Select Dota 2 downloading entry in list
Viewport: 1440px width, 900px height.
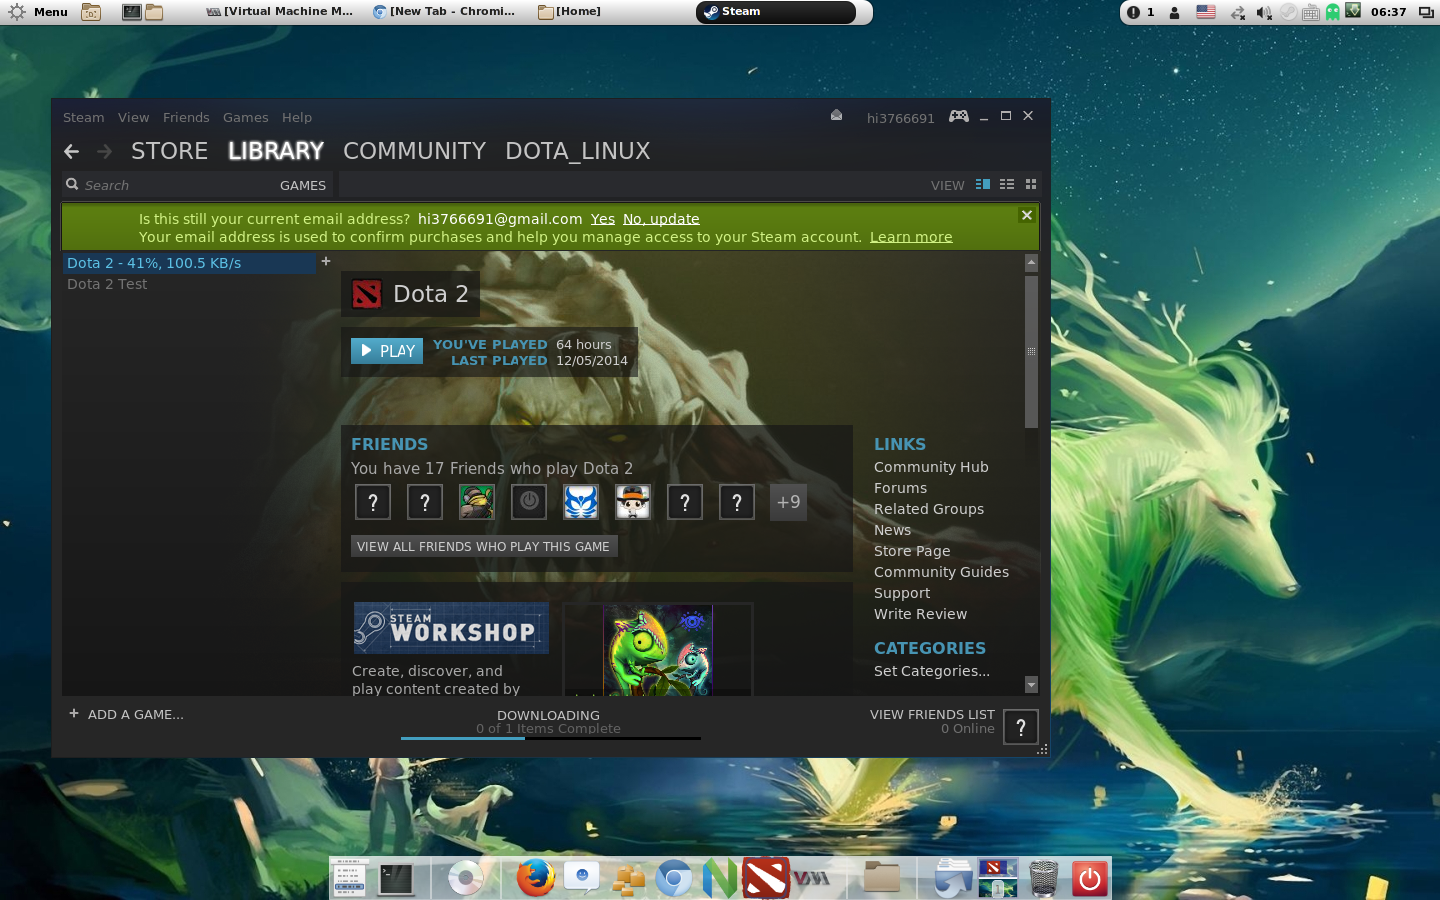pos(189,263)
